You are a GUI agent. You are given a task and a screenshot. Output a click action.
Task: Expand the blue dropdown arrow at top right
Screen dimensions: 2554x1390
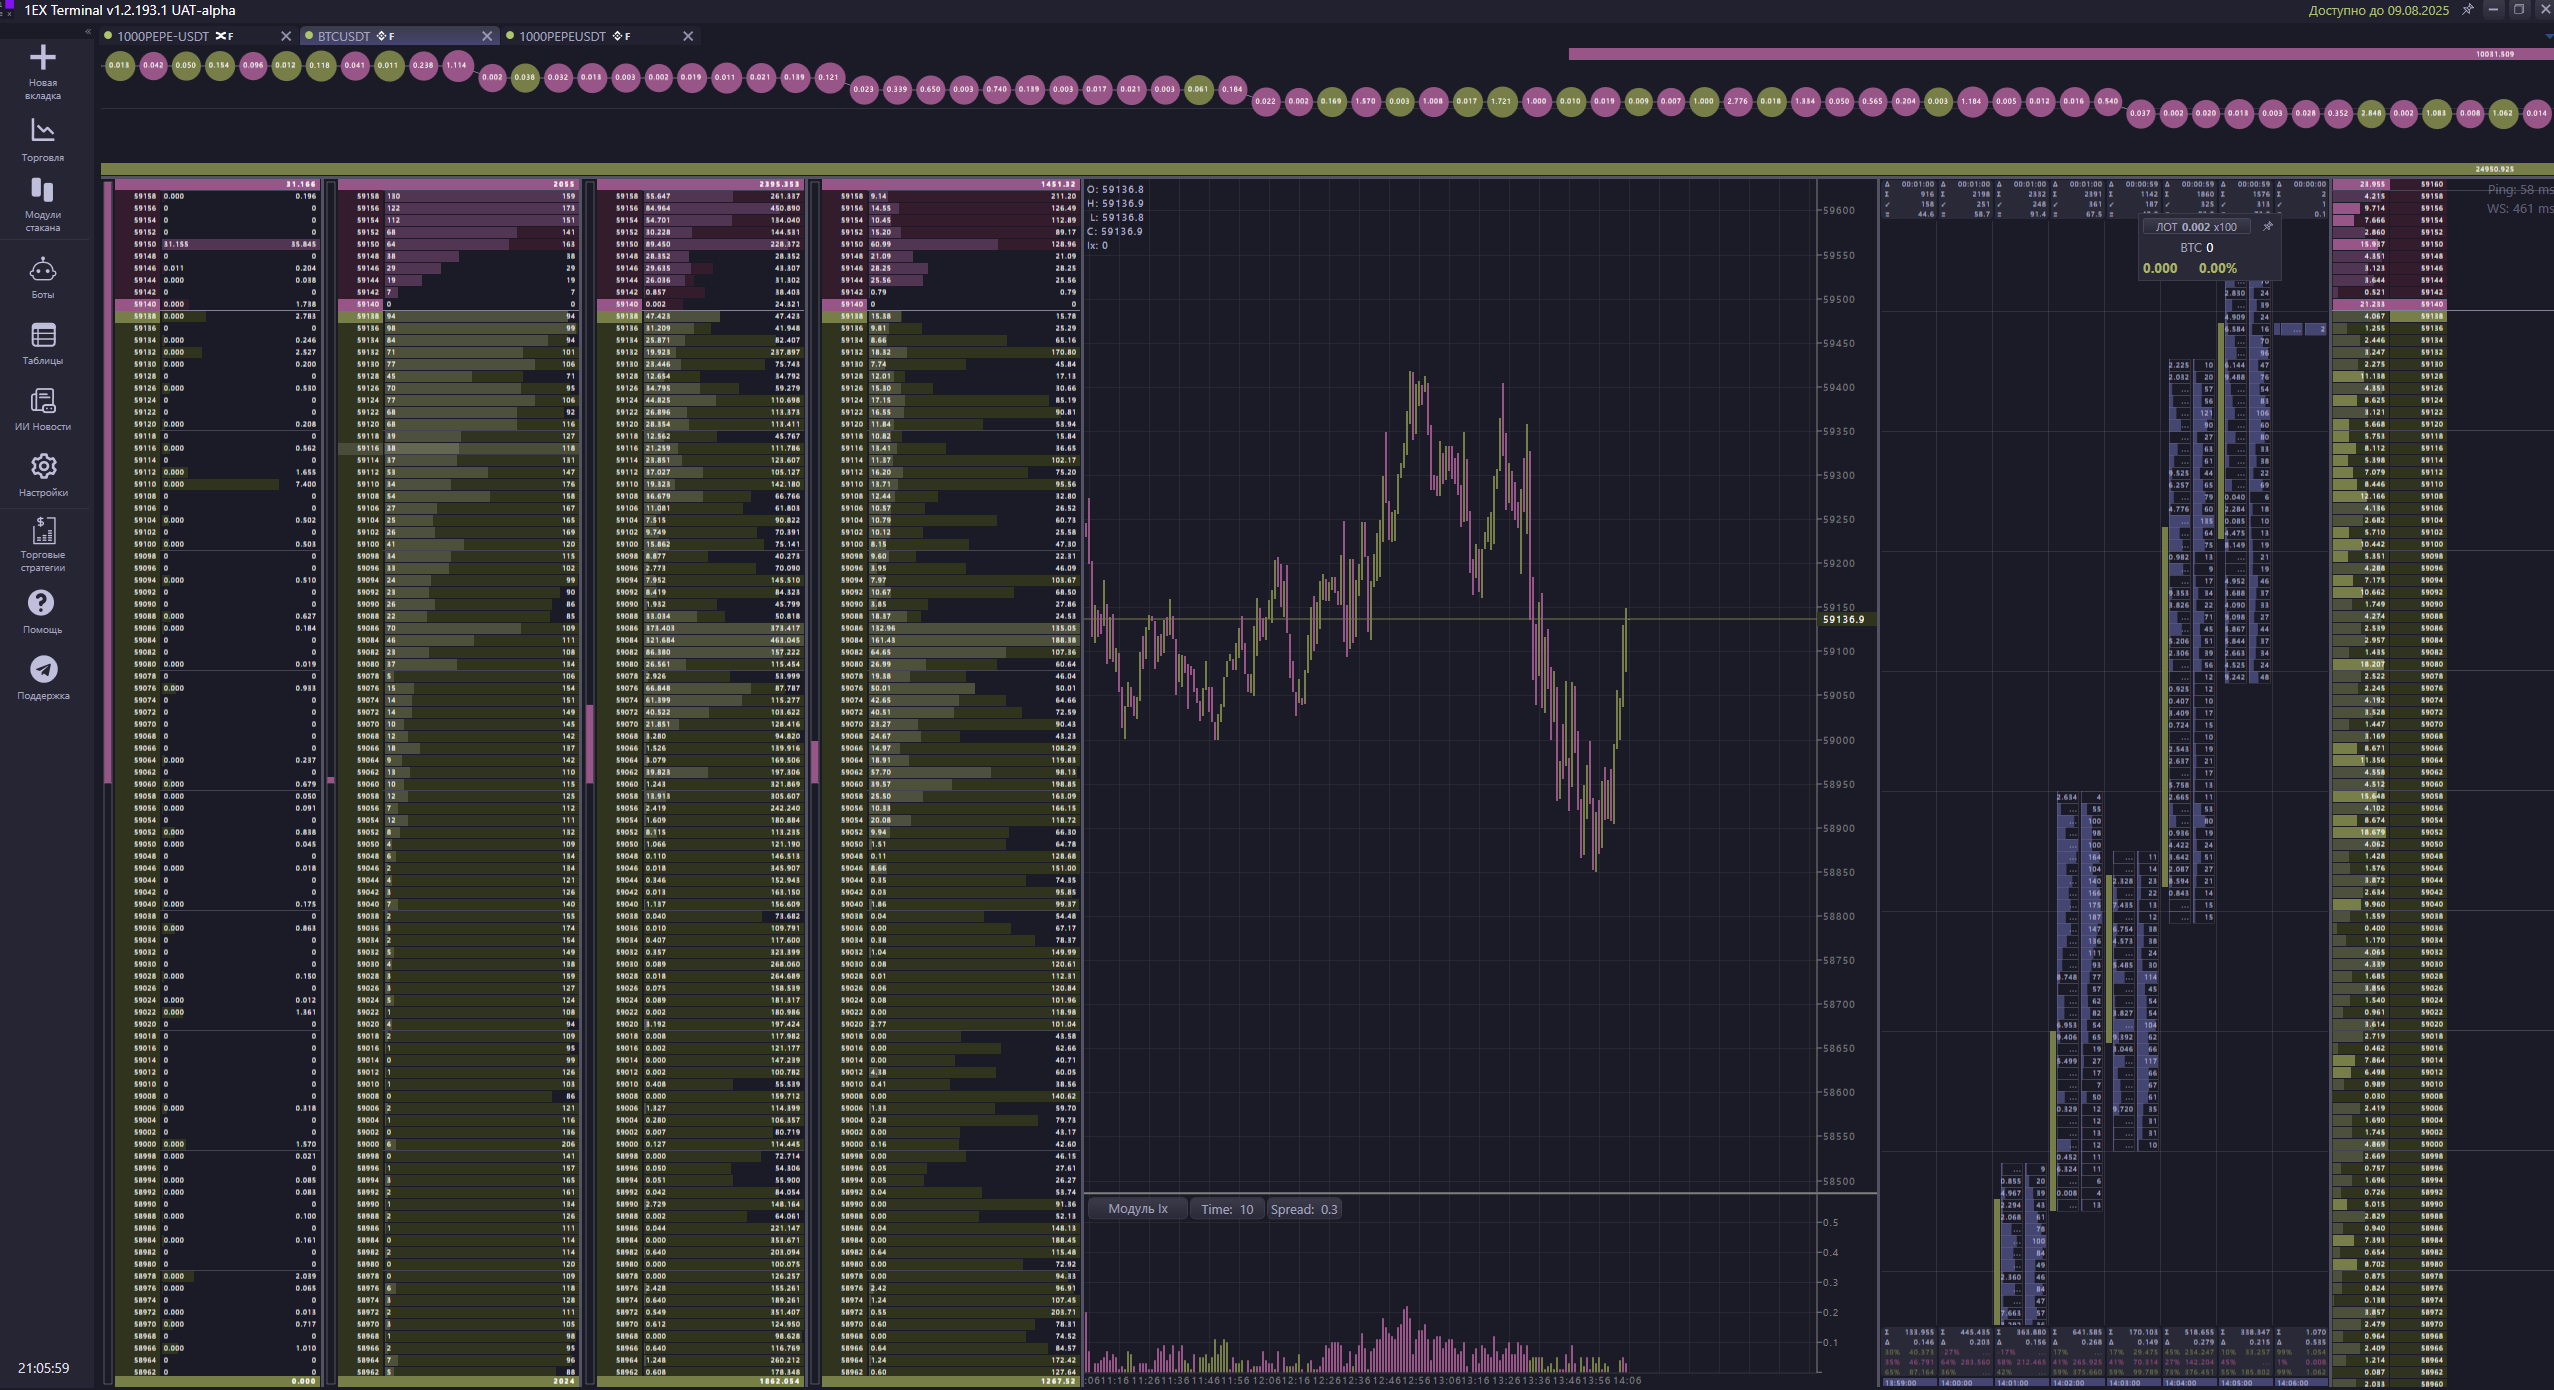click(x=2547, y=36)
